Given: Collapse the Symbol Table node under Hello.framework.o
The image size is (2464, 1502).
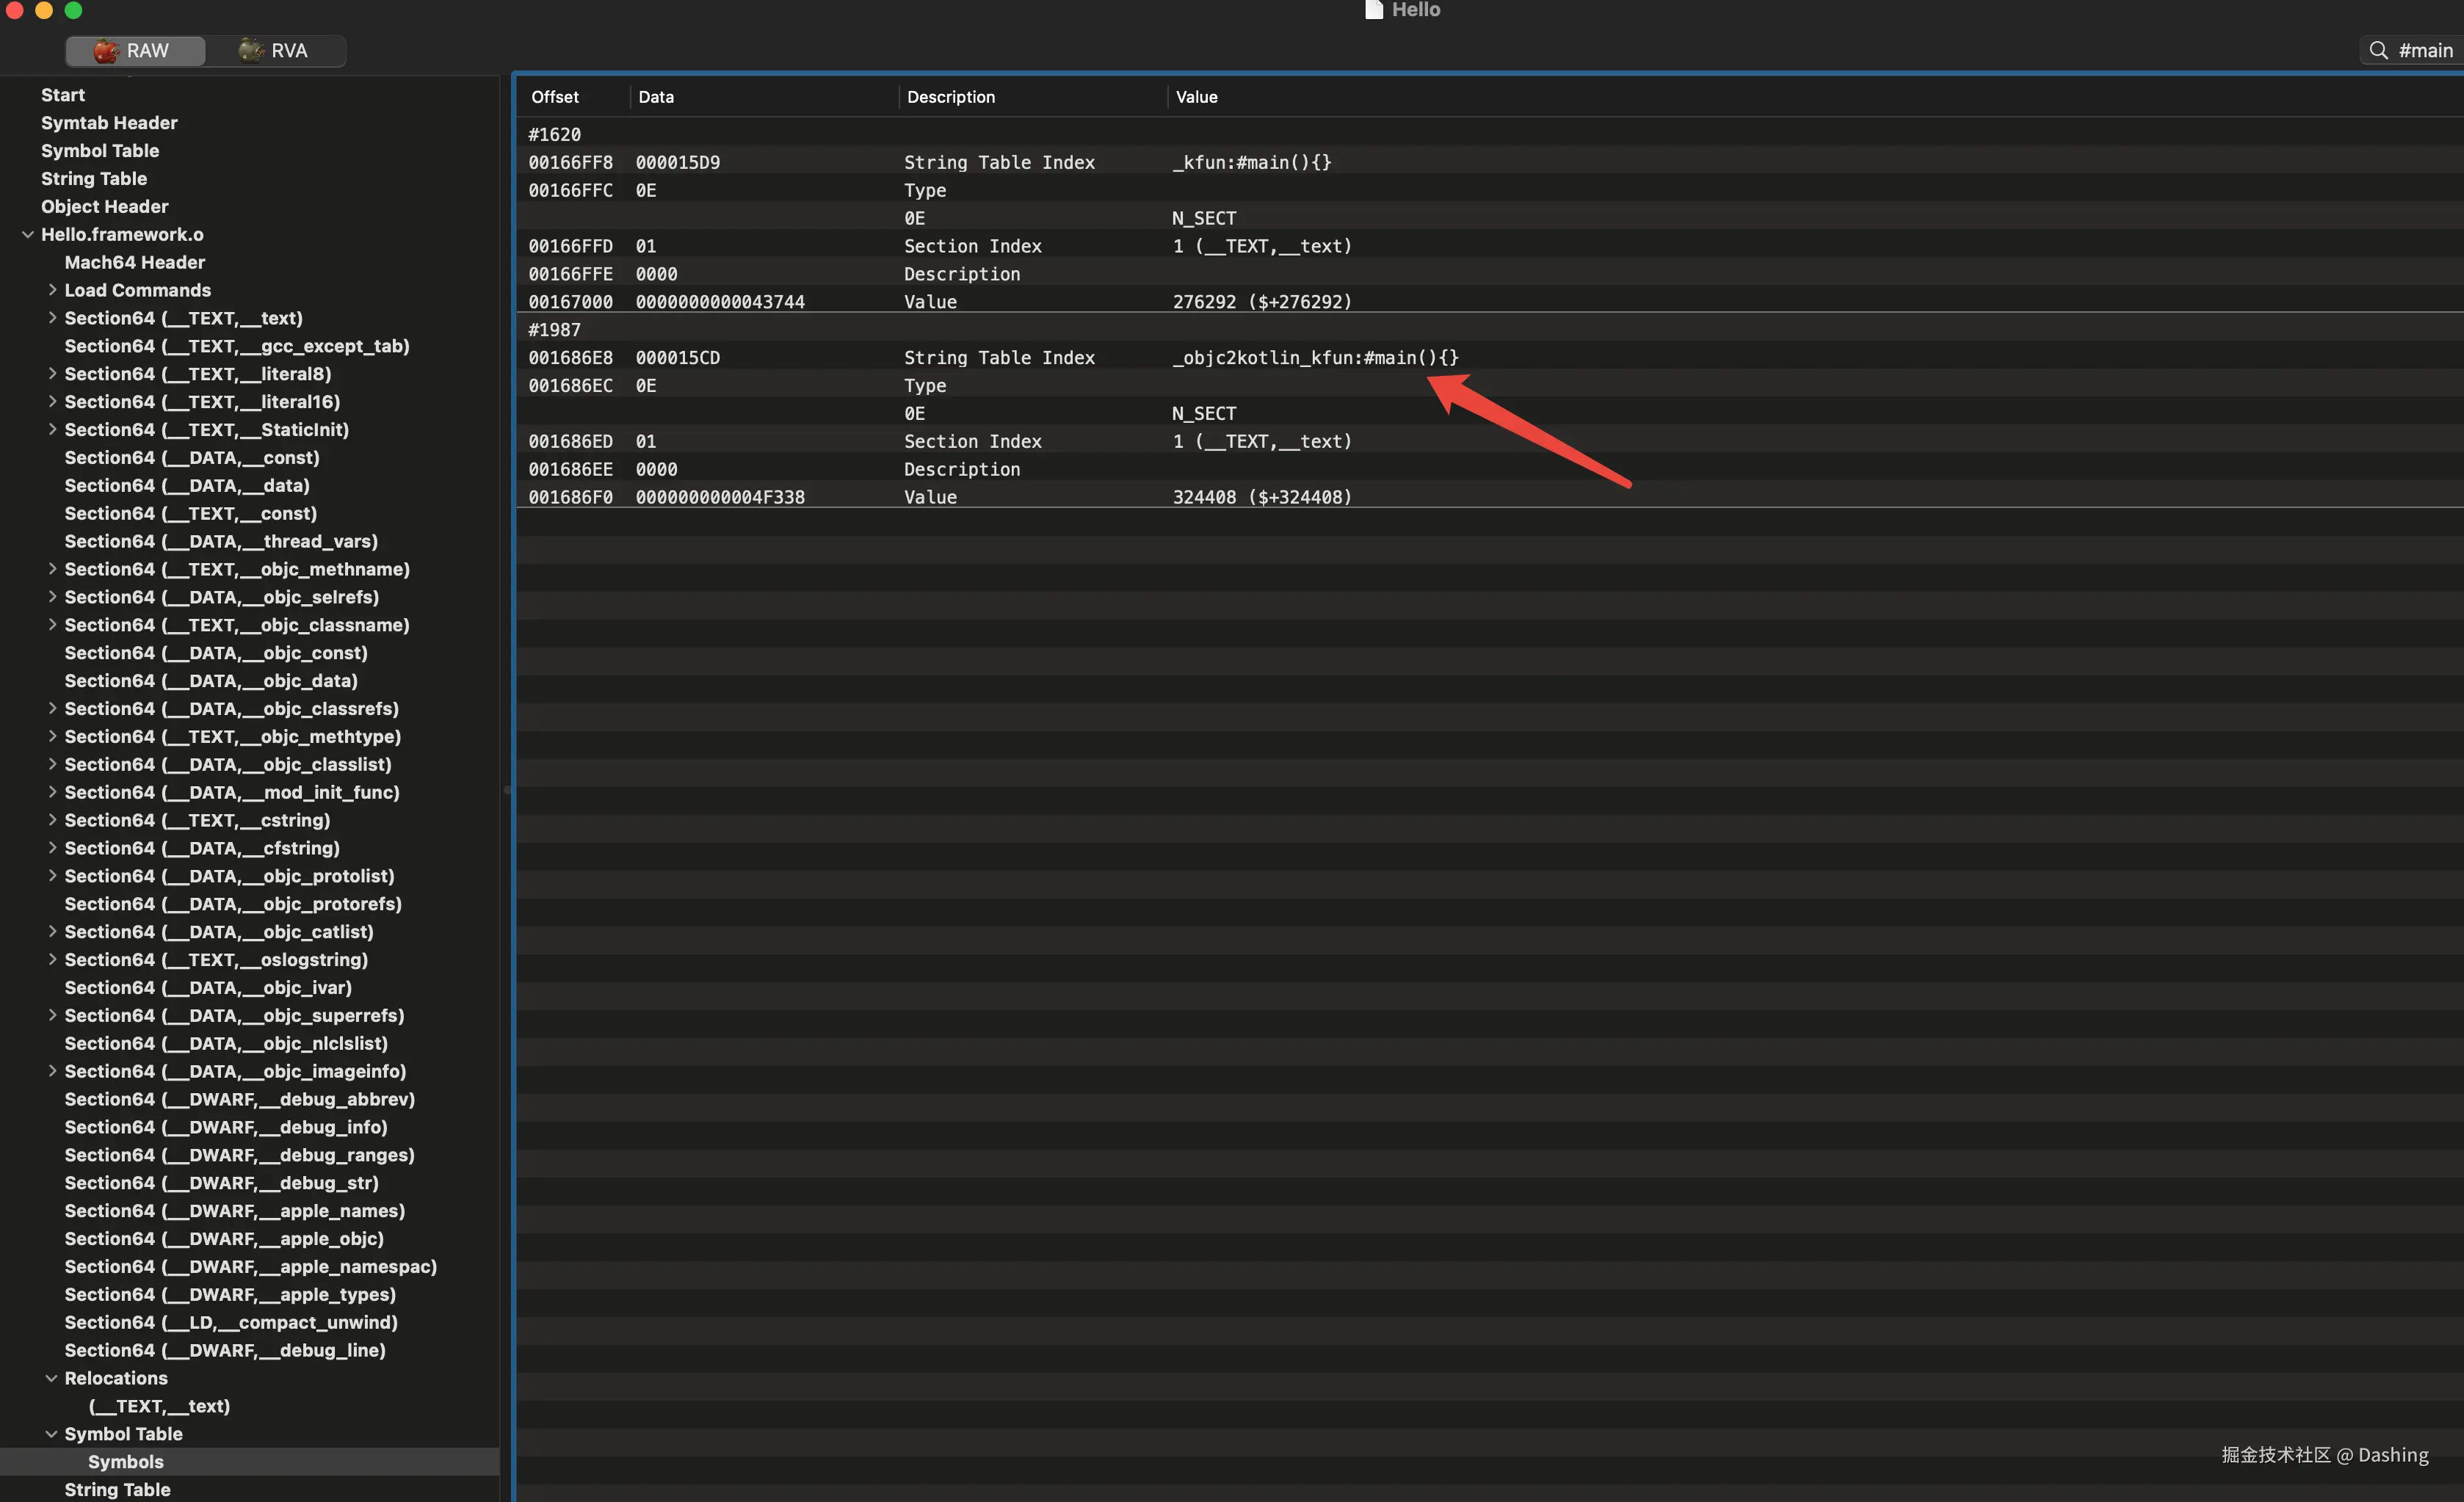Looking at the screenshot, I should (x=52, y=1434).
